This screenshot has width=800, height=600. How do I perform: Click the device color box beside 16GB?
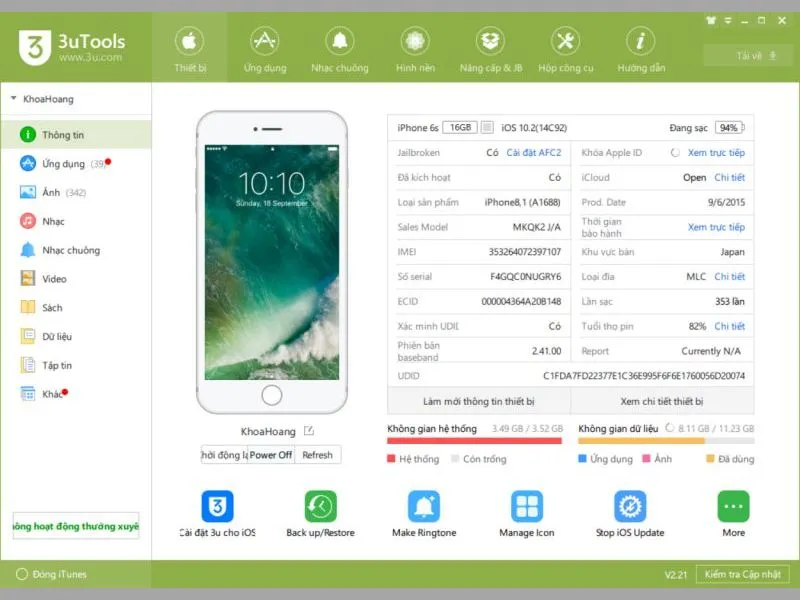pyautogui.click(x=487, y=127)
